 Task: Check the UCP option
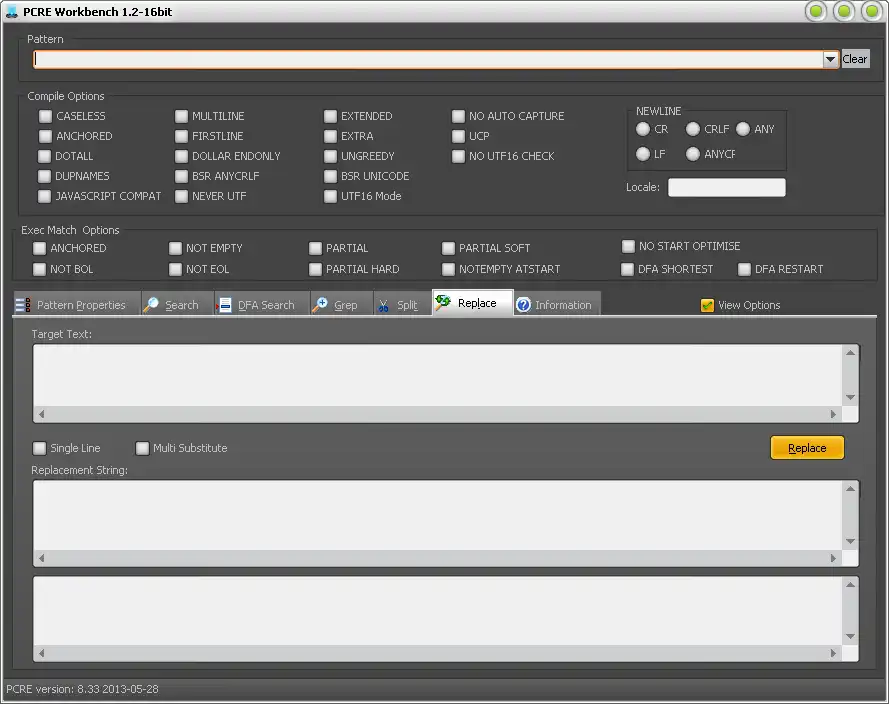458,136
